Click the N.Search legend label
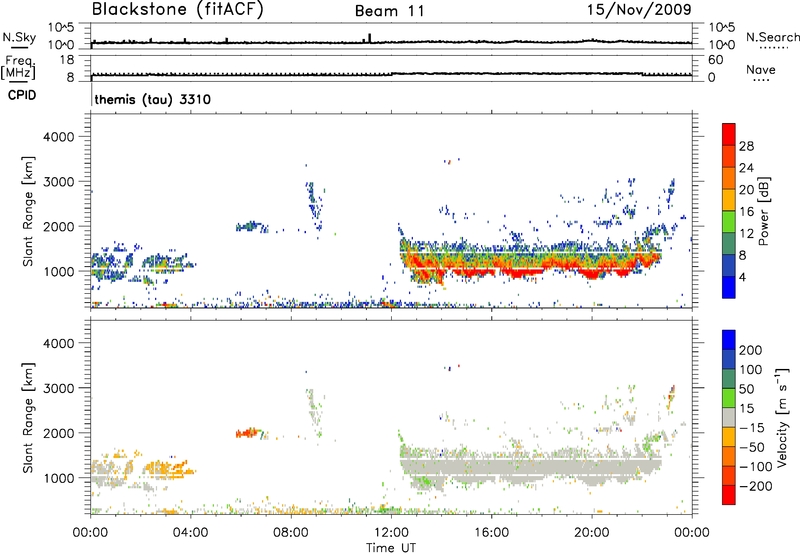The width and height of the screenshot is (800, 554). [773, 37]
